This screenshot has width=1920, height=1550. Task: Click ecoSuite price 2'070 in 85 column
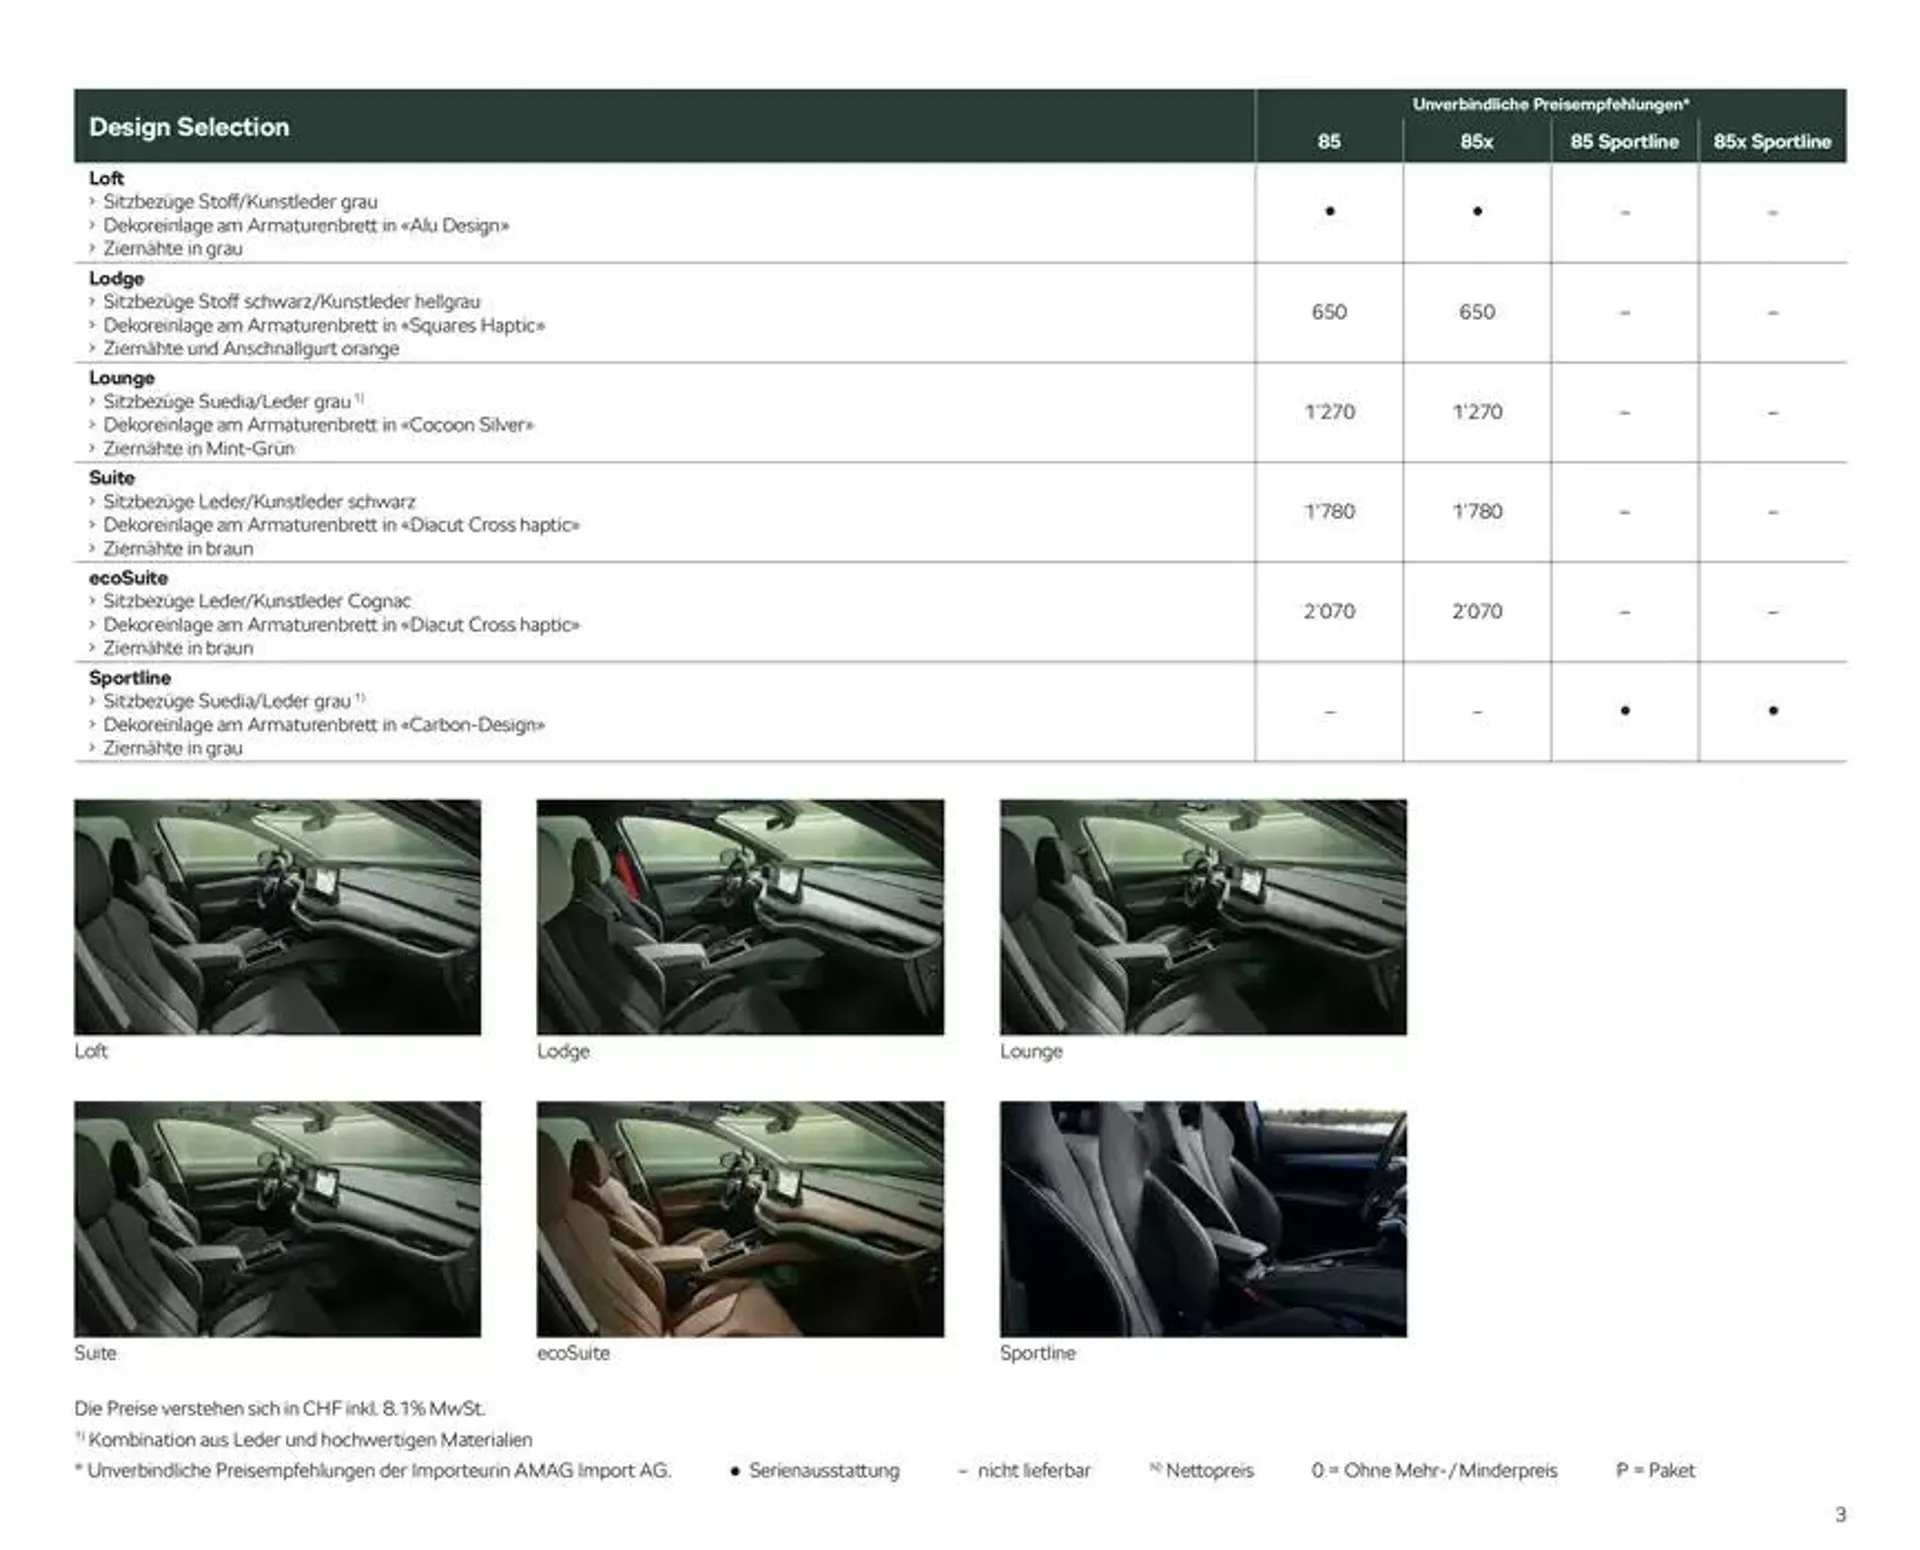1329,611
